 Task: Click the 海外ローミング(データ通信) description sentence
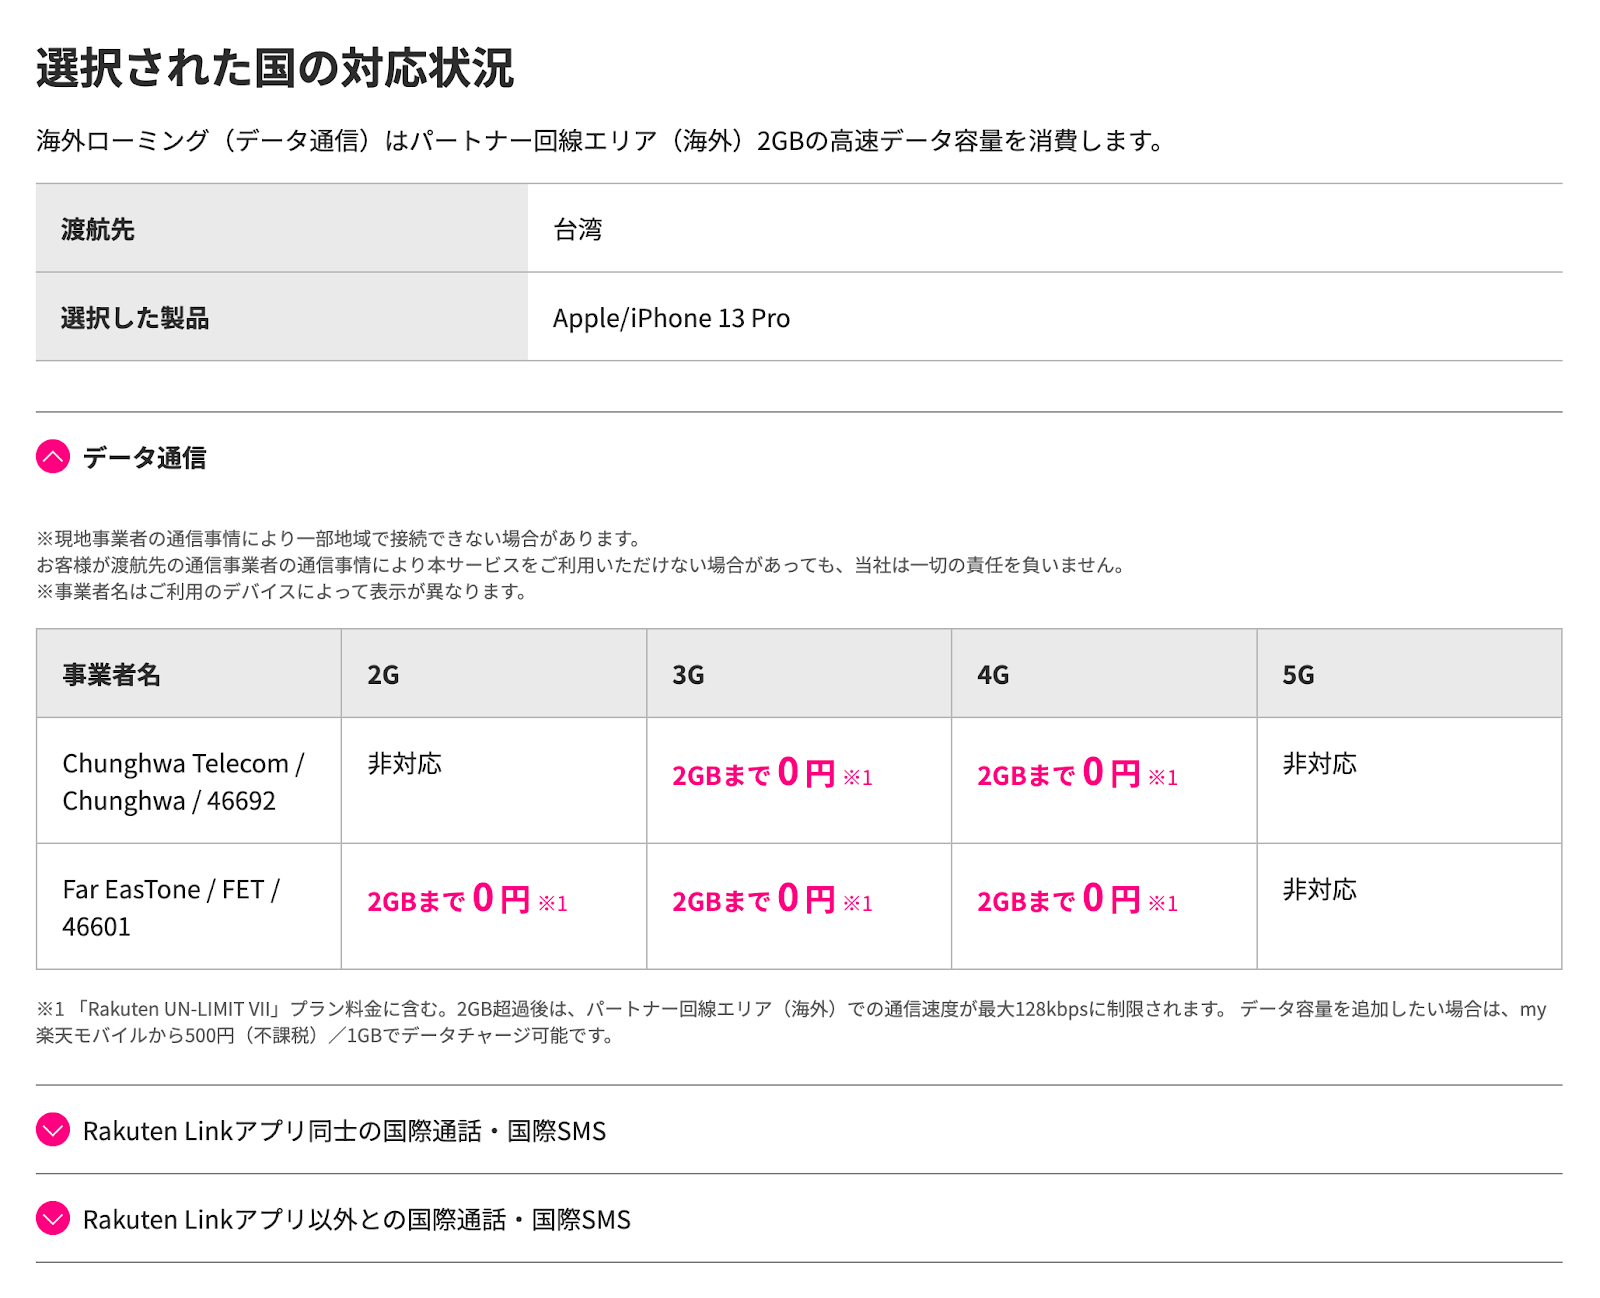601,141
